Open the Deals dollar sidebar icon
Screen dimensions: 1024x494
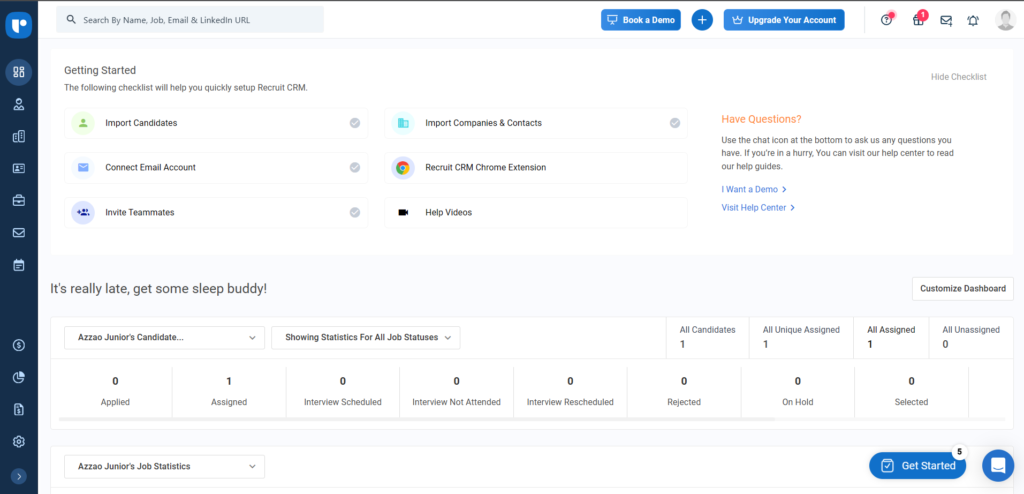coord(18,345)
